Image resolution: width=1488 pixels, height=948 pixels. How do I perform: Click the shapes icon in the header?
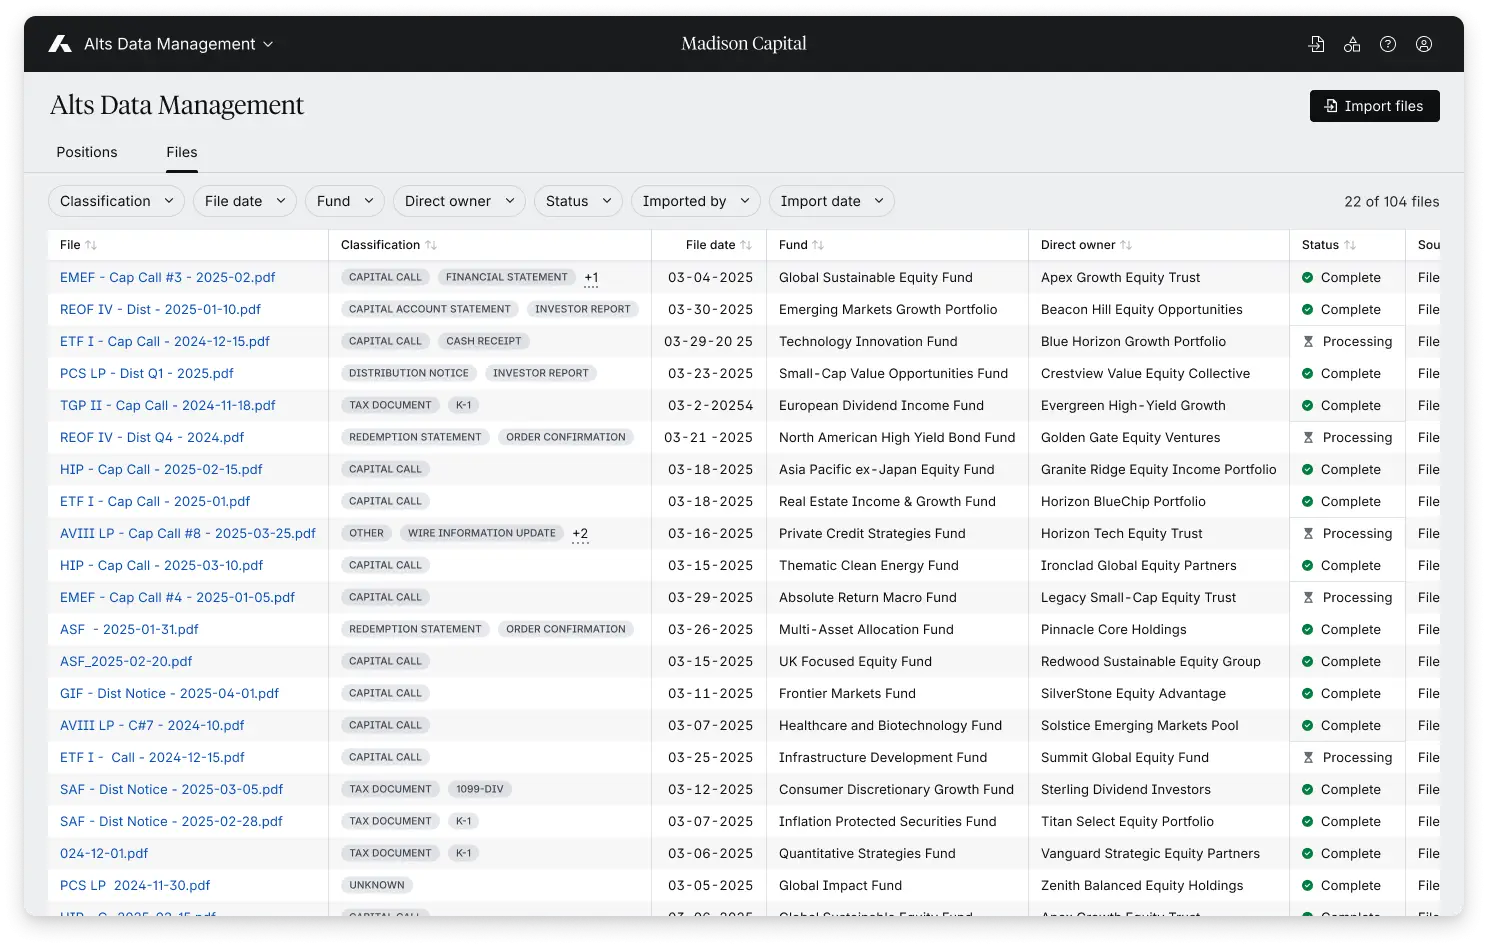coord(1352,44)
